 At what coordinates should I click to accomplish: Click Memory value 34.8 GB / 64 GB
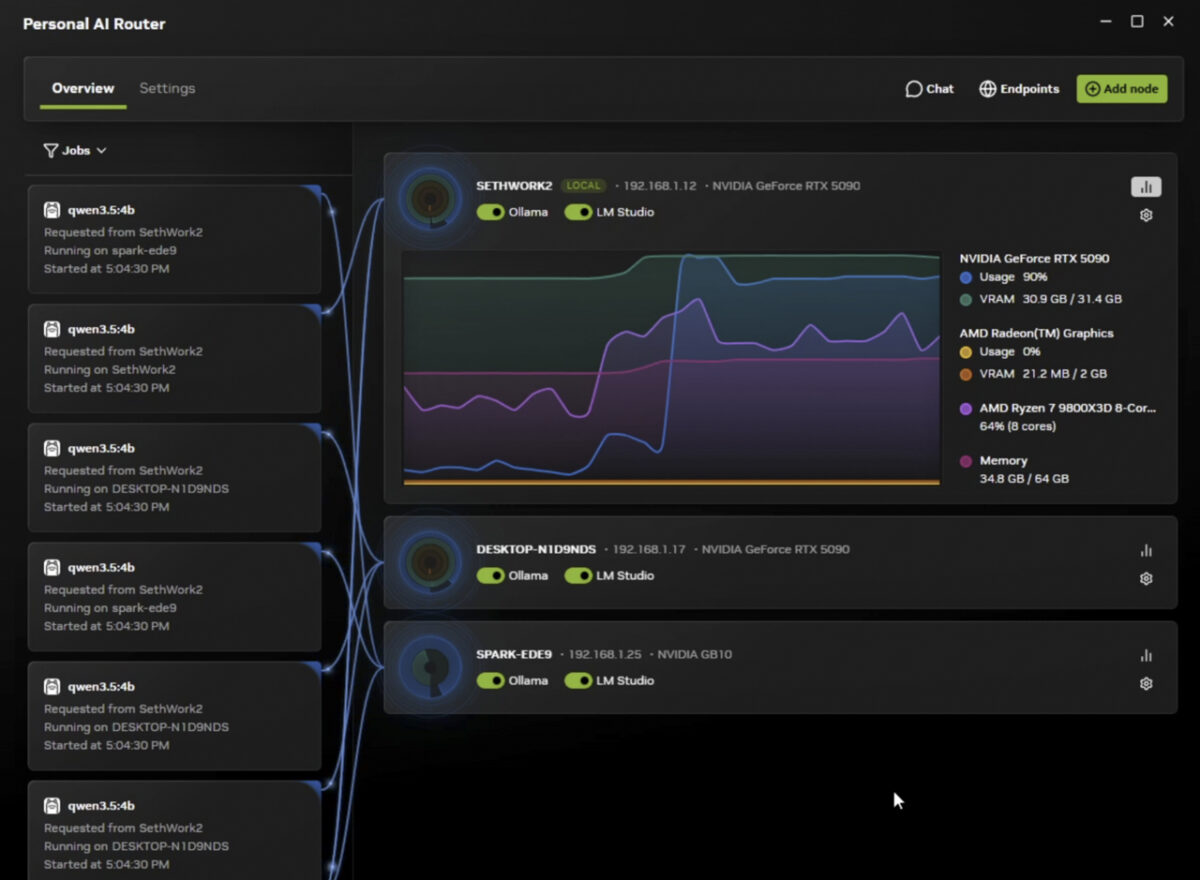(1024, 479)
